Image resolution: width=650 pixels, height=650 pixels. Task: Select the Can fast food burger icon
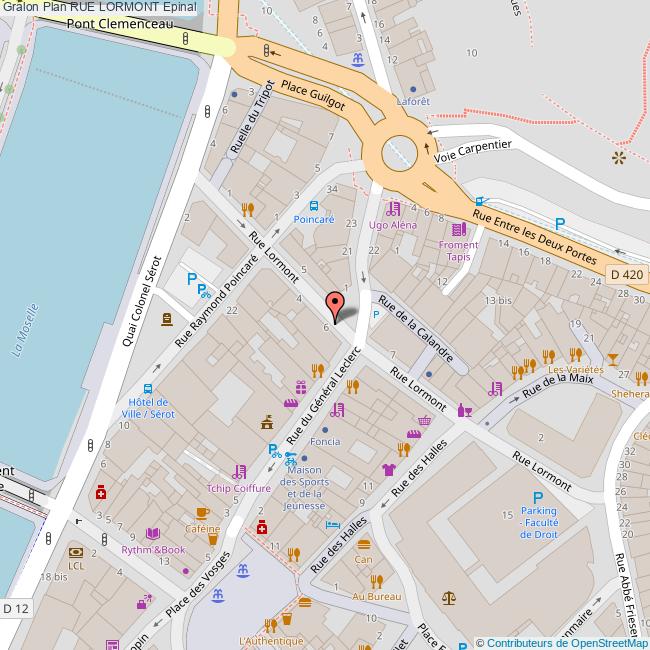(364, 544)
